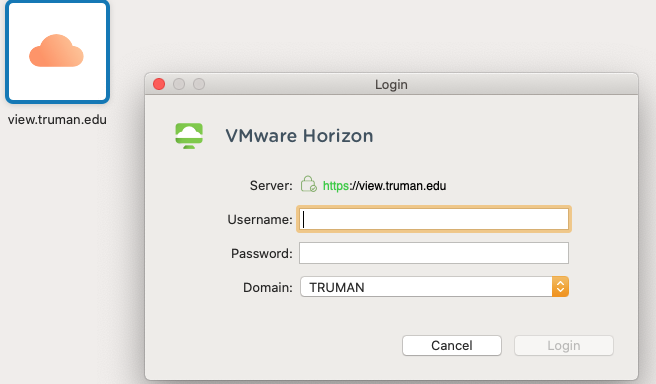This screenshot has height=384, width=656.
Task: Click the view.truman.edu label under the cloud
Action: coord(57,120)
